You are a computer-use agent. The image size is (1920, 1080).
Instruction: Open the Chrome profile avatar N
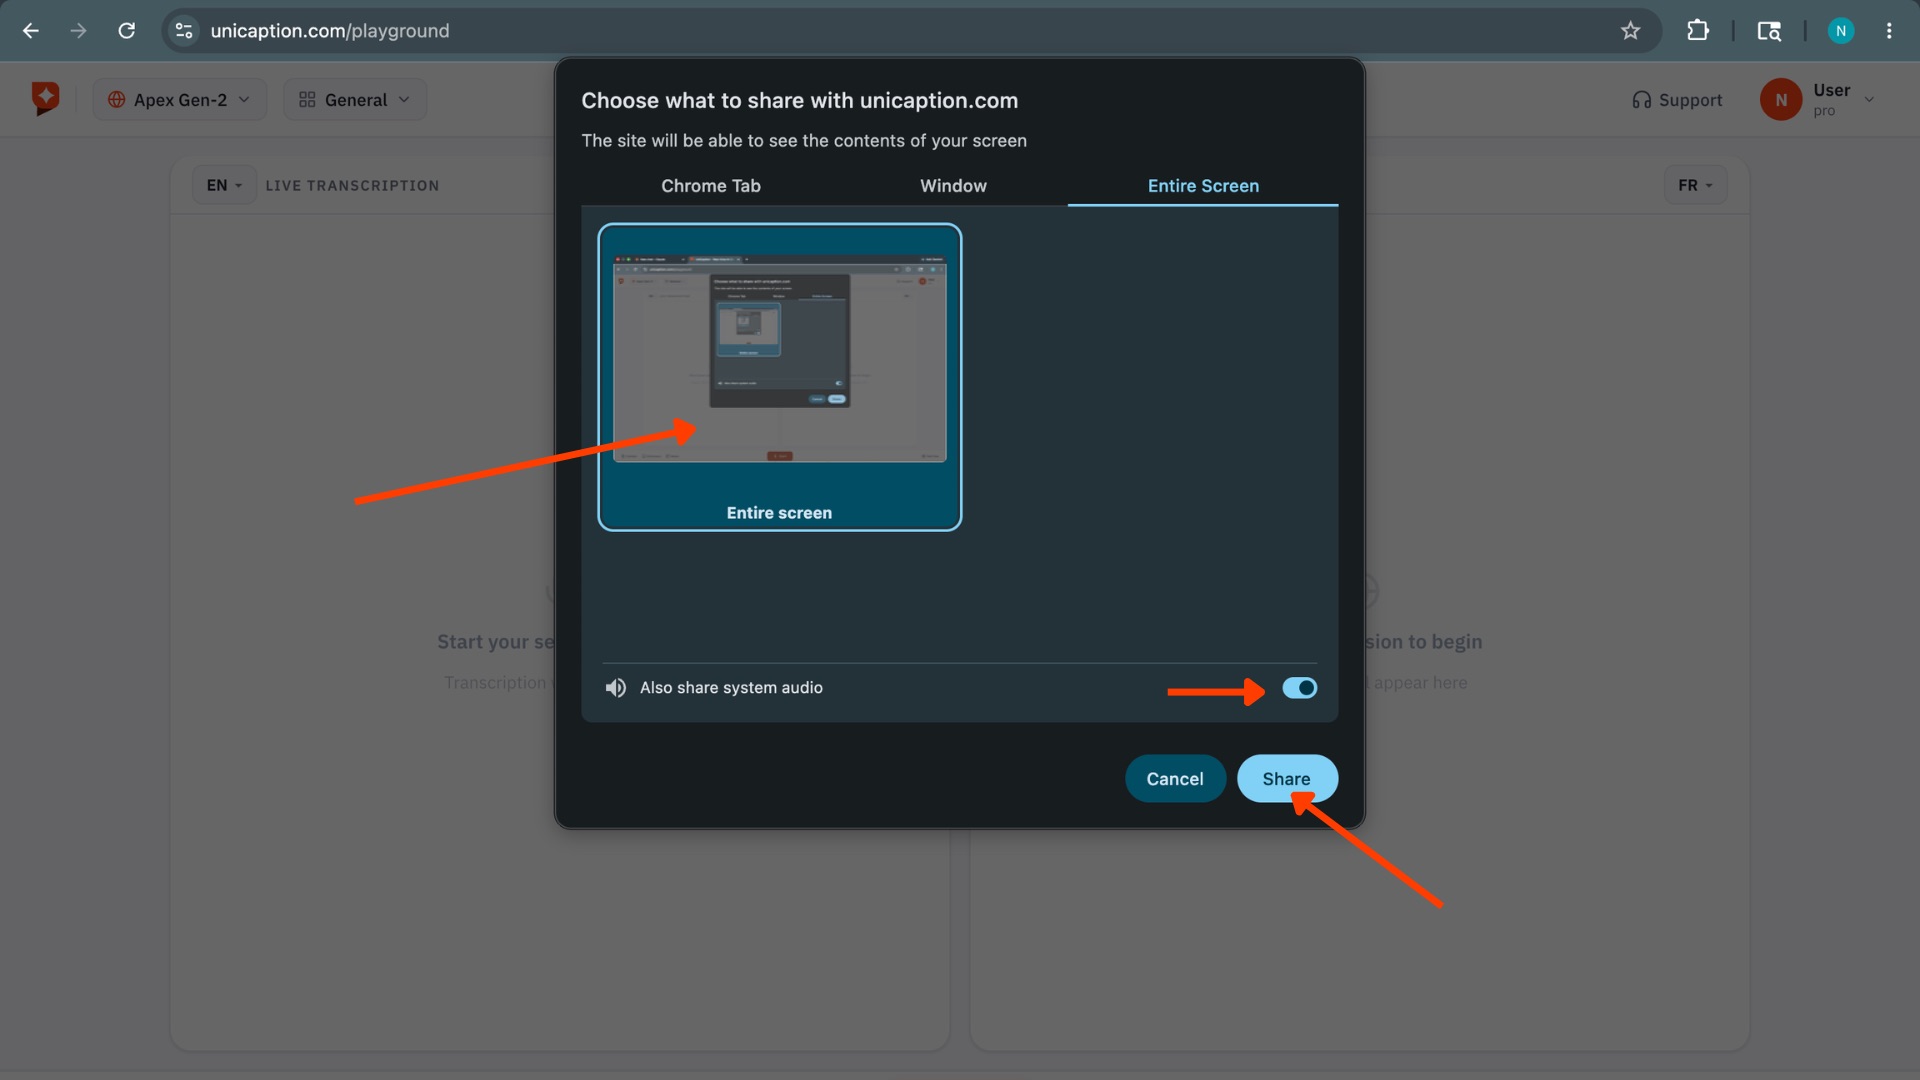1840,31
